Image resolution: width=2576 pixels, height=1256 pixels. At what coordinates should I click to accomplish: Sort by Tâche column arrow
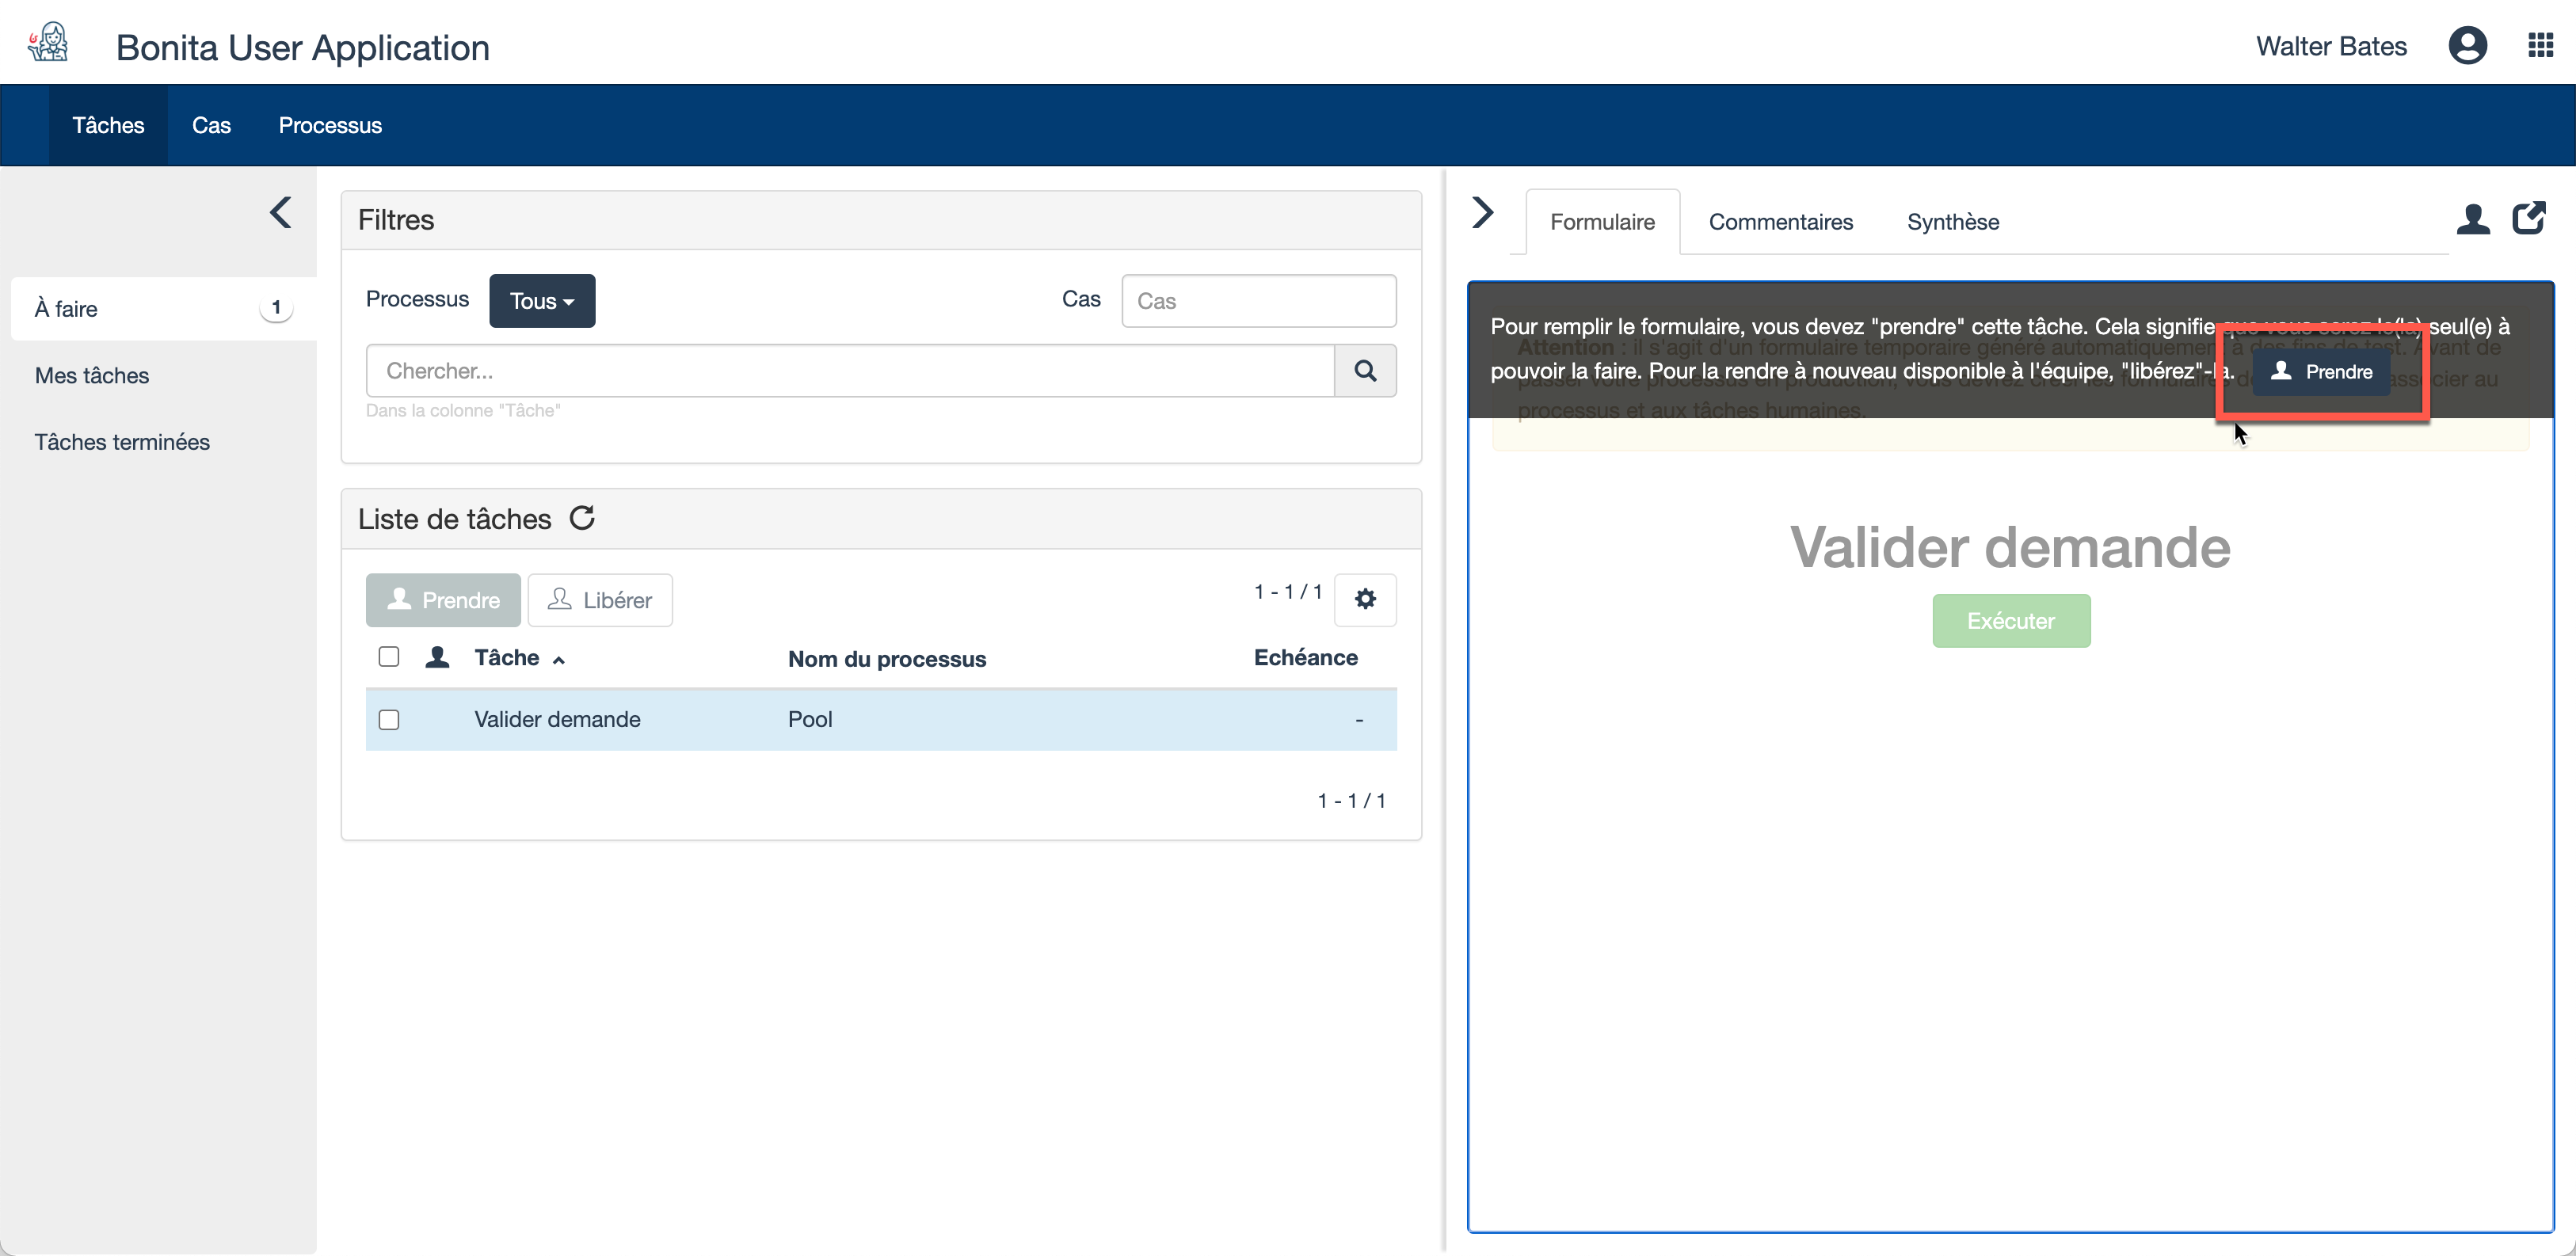(559, 660)
